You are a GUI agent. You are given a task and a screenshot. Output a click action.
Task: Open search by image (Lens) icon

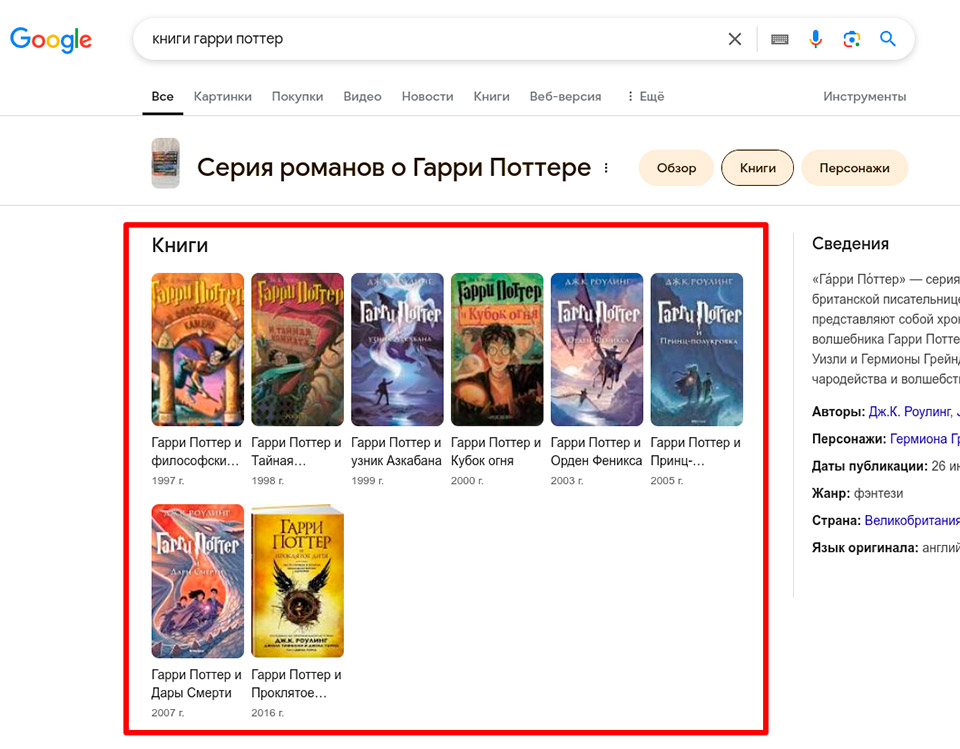pos(852,39)
